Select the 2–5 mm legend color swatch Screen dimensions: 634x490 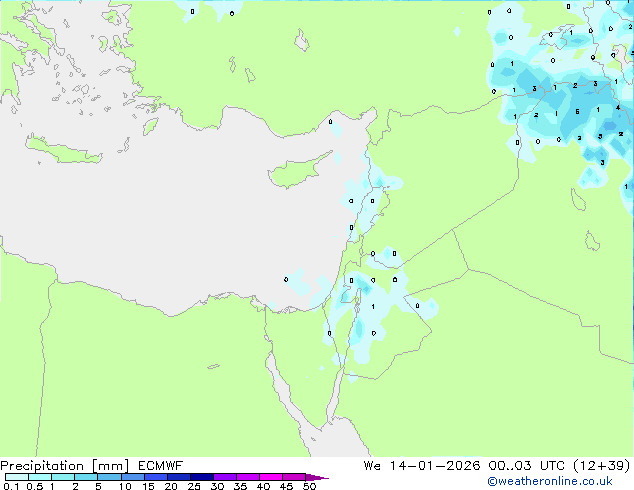pos(86,477)
